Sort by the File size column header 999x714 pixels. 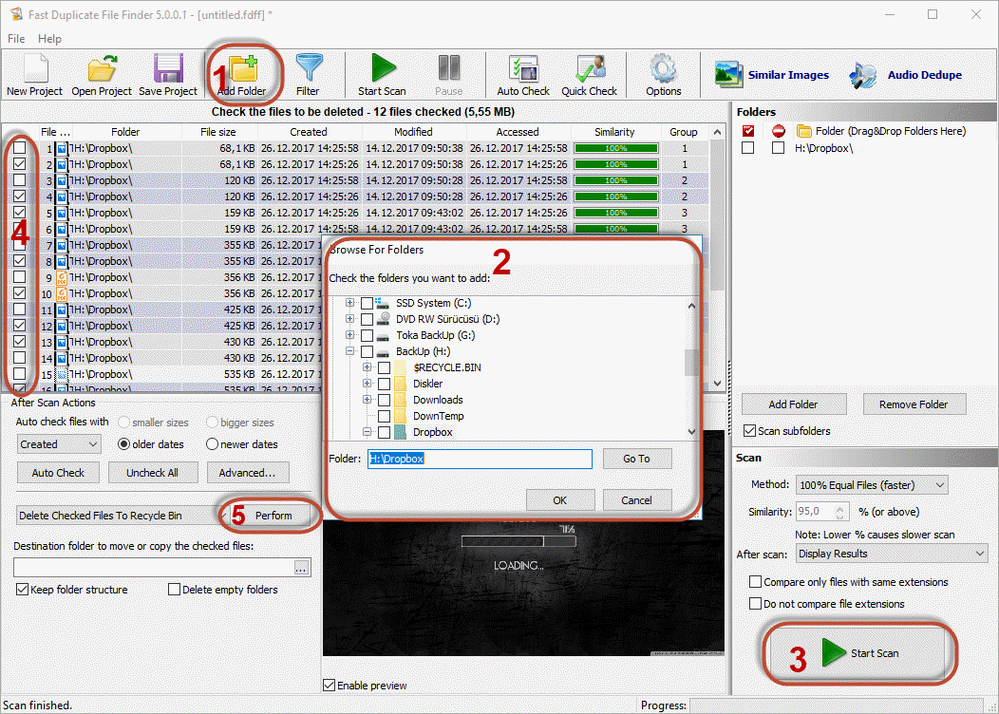coord(219,132)
